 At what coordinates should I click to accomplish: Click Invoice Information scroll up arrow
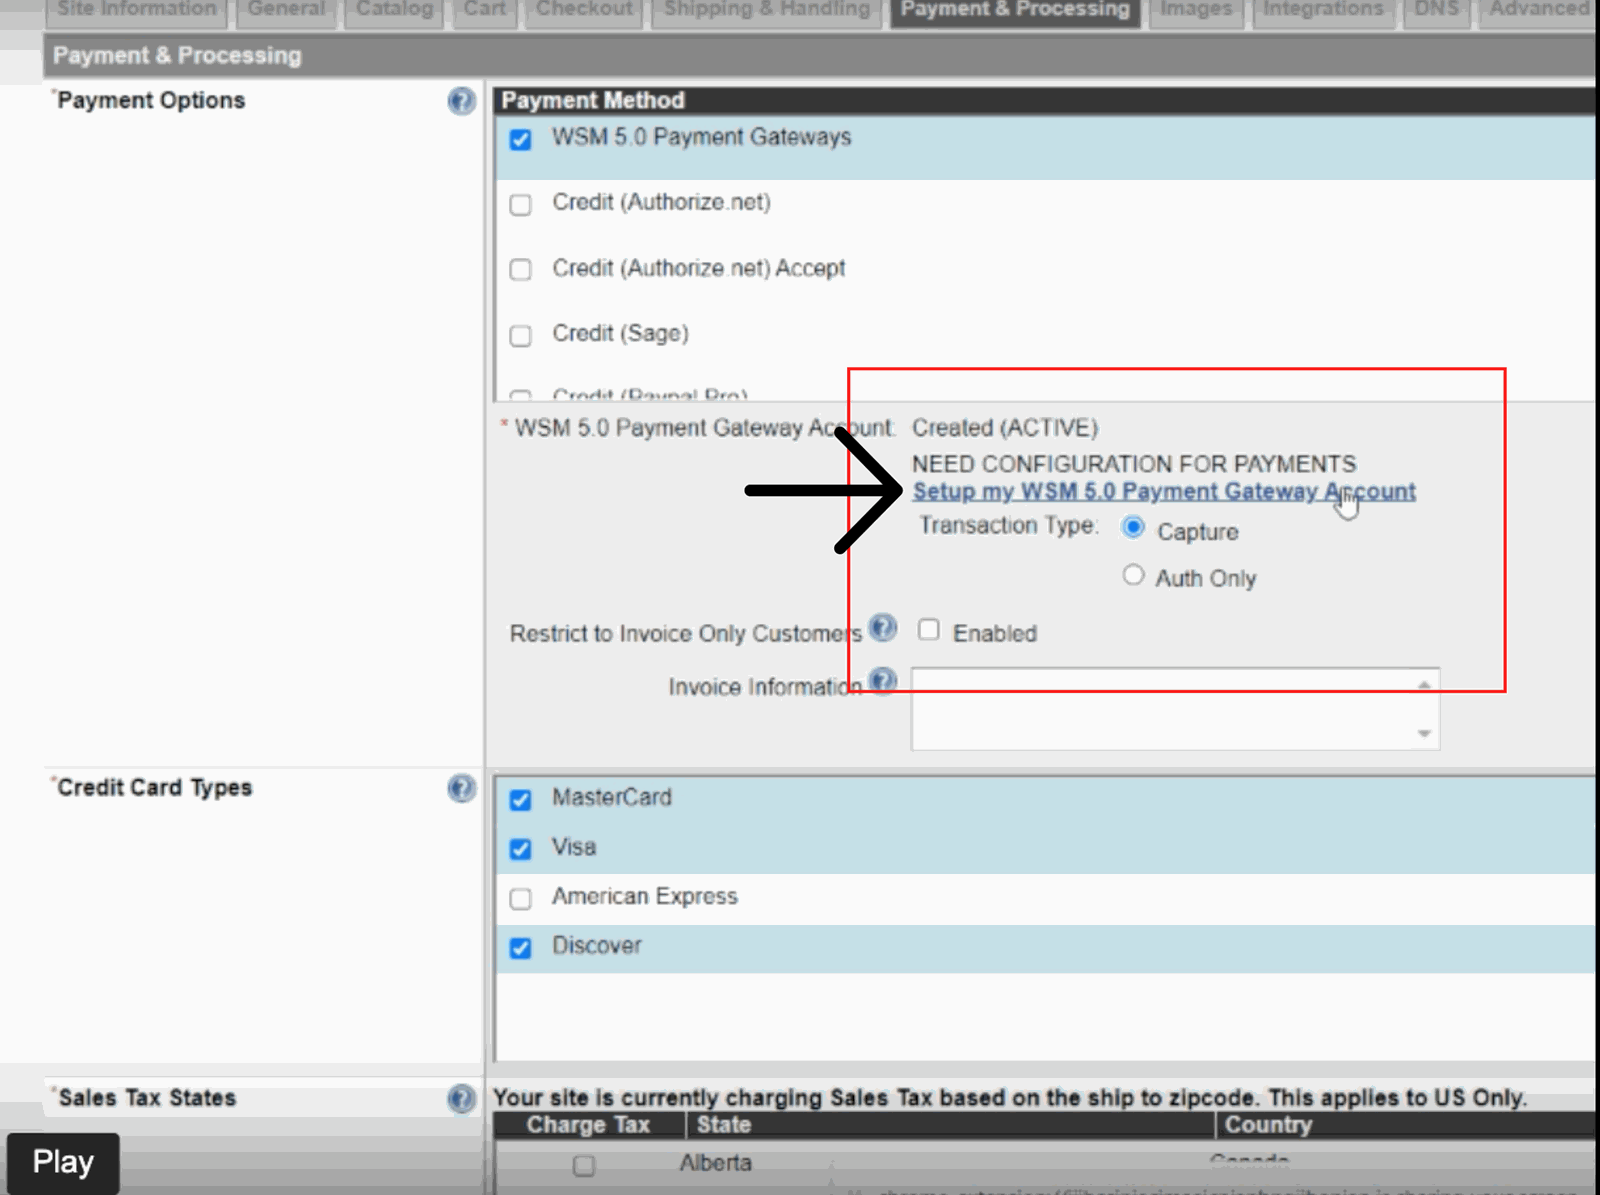[x=1424, y=685]
